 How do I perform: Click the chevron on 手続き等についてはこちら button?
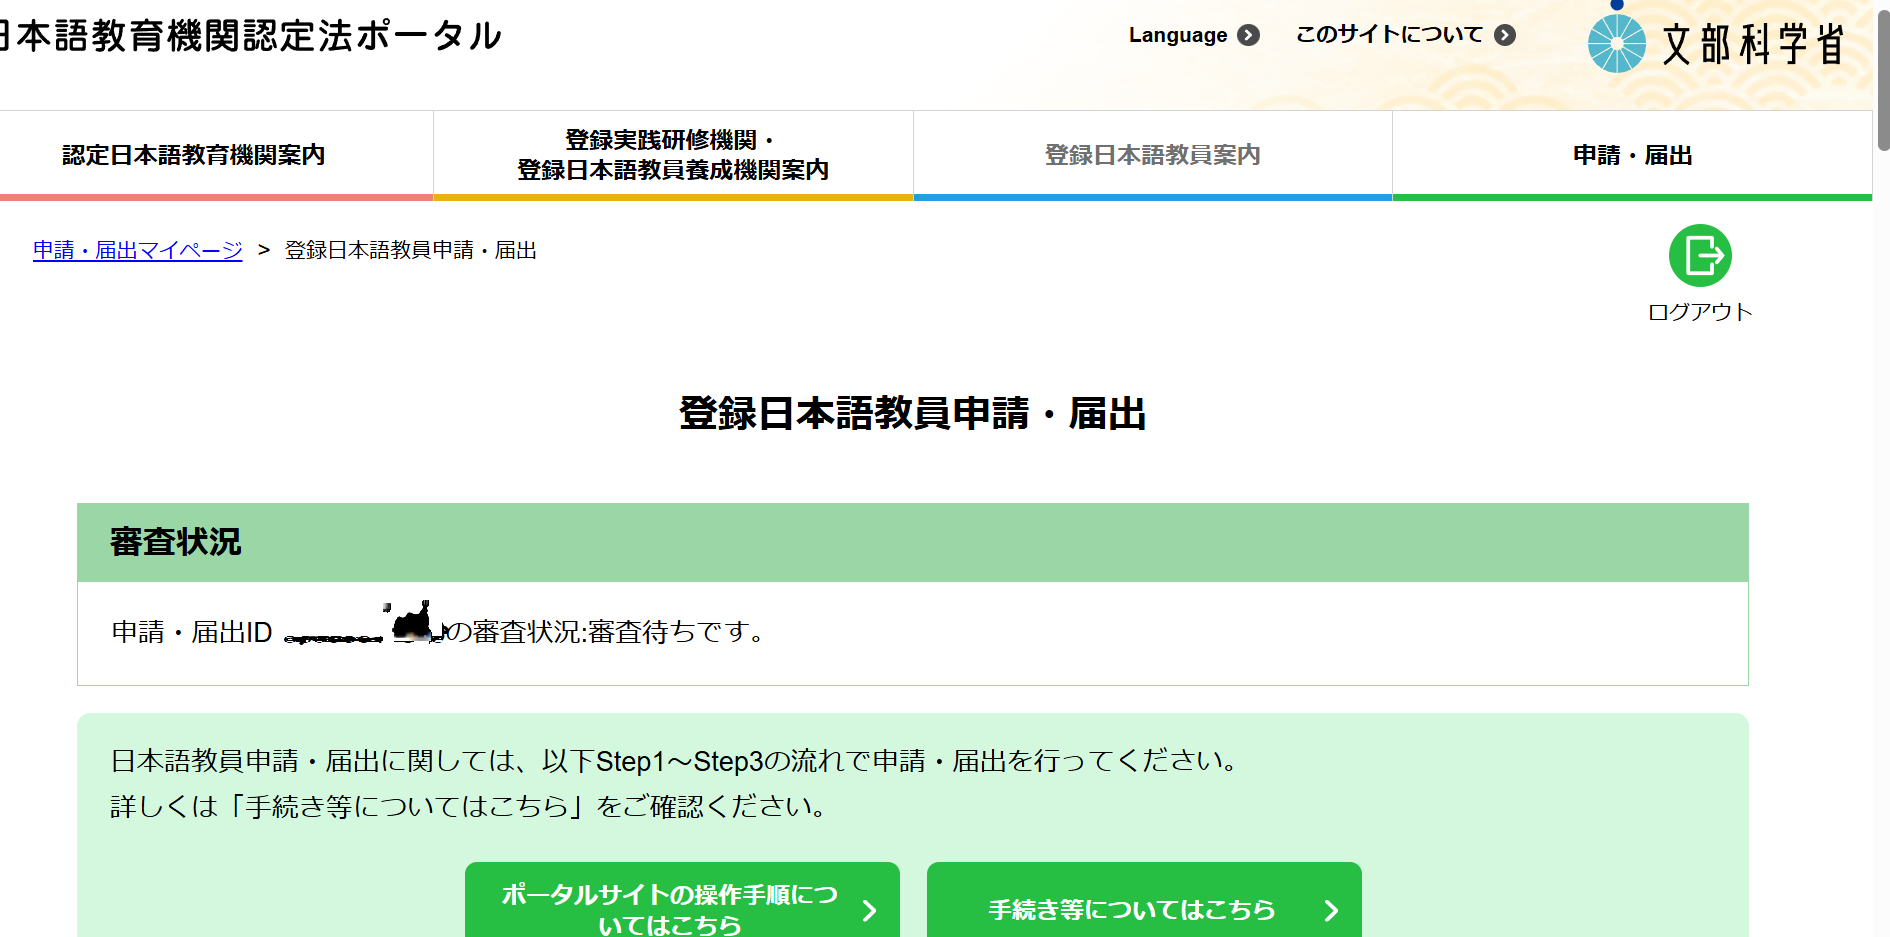coord(1331,910)
